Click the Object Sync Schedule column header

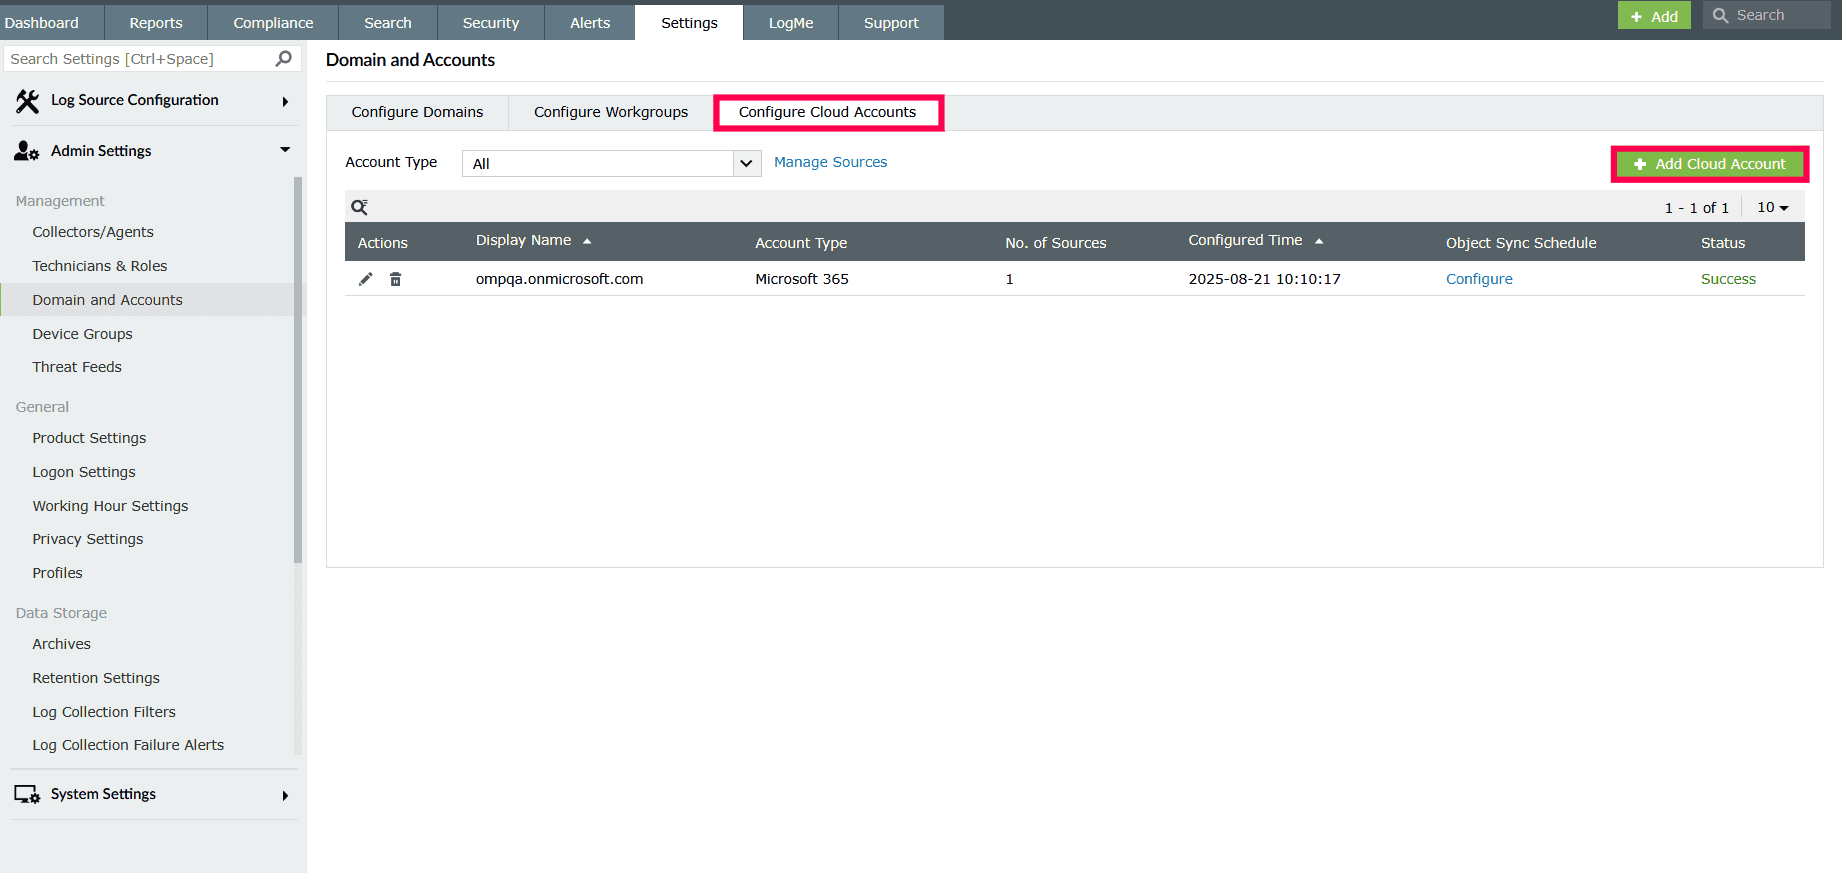pos(1521,243)
